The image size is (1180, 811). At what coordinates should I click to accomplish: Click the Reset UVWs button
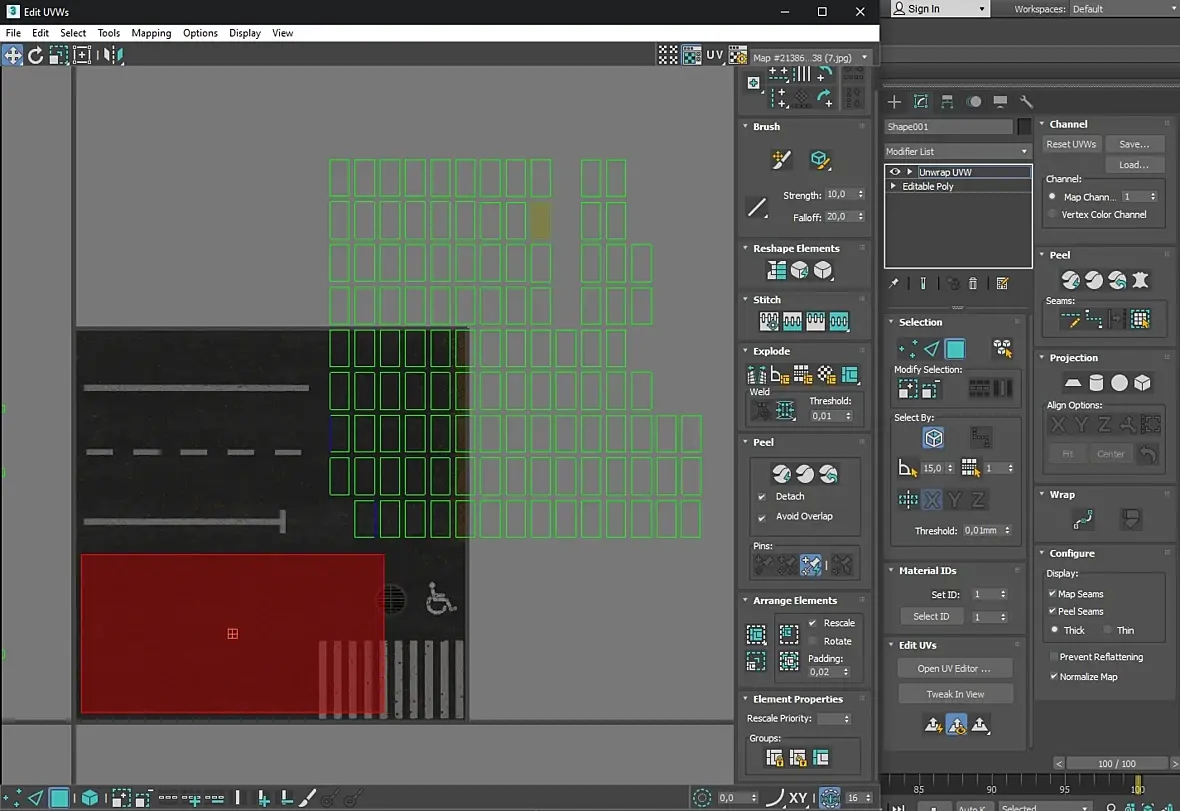coord(1071,144)
